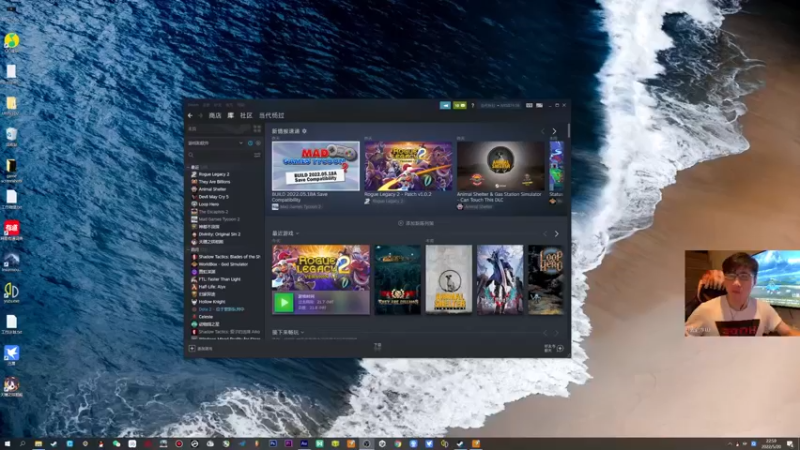Open File Explorer from the taskbar
The height and width of the screenshot is (450, 800).
pos(38,444)
